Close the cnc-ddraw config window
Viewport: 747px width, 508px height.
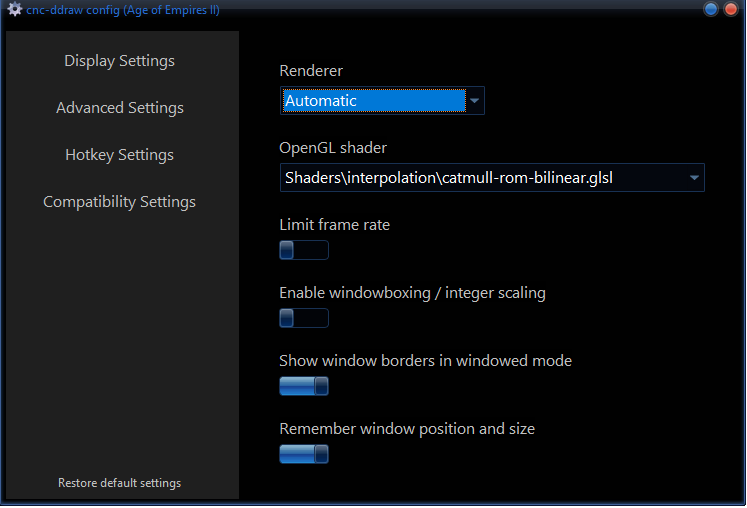(x=730, y=10)
